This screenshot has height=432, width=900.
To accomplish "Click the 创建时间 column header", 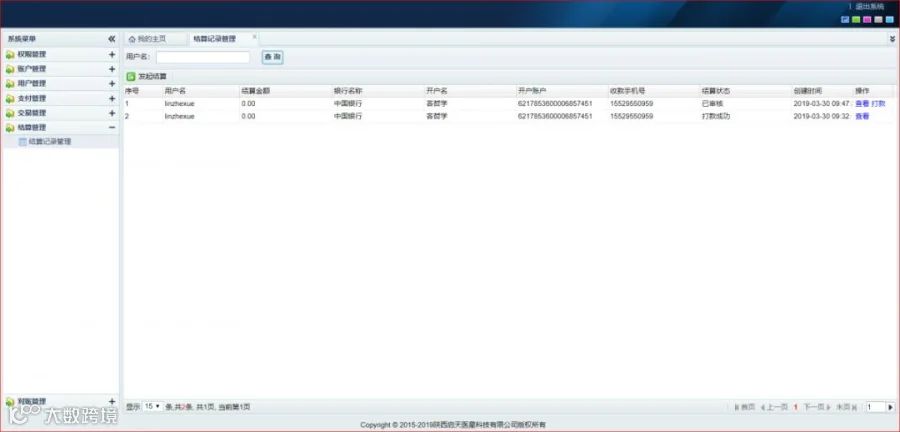I will pos(821,91).
